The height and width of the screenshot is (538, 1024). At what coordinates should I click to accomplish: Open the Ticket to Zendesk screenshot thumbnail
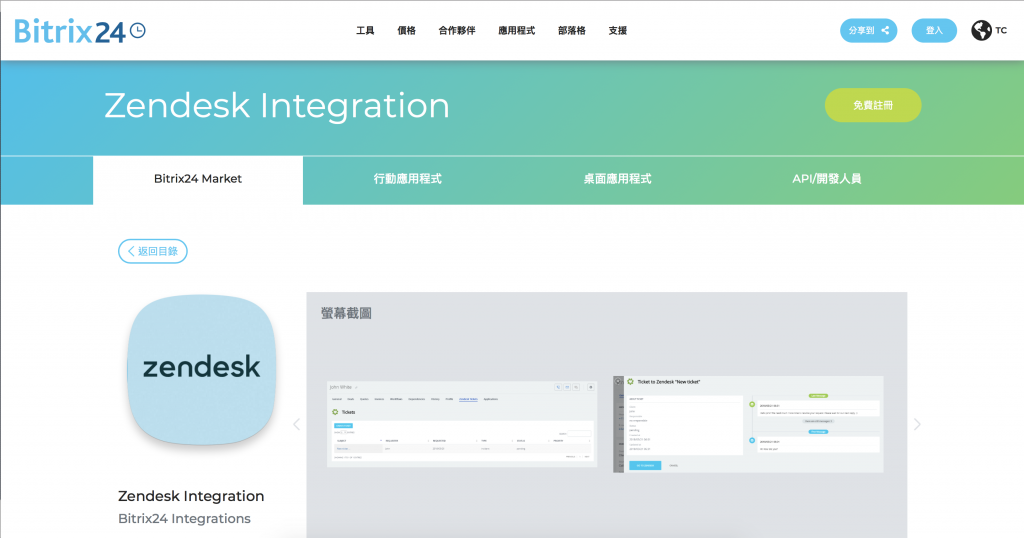tap(748, 424)
